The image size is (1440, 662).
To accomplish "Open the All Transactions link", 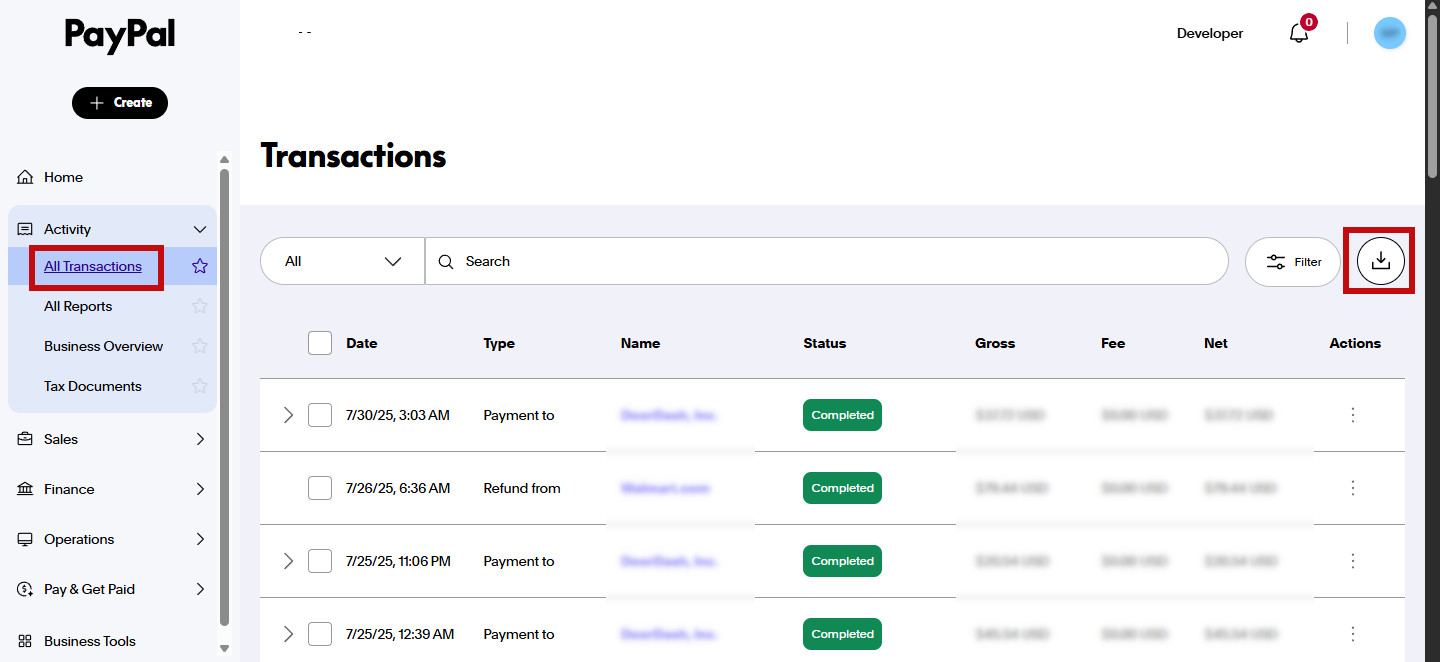I will point(93,266).
